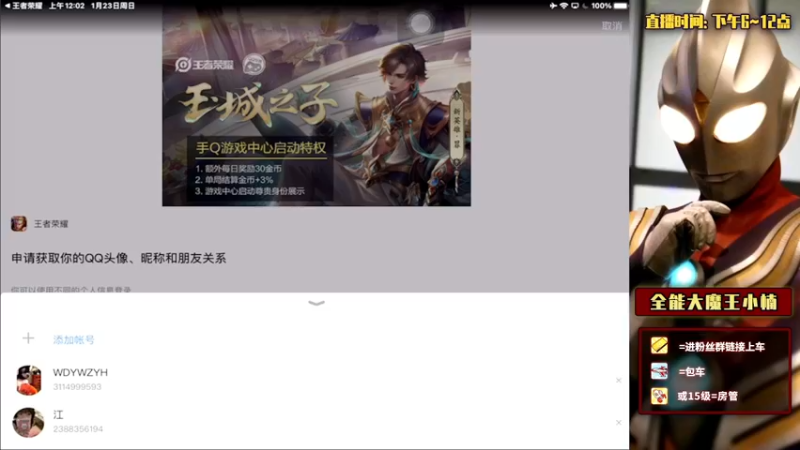Select the WDYWZYH account avatar
Screen dimensions: 800x450
29,380
